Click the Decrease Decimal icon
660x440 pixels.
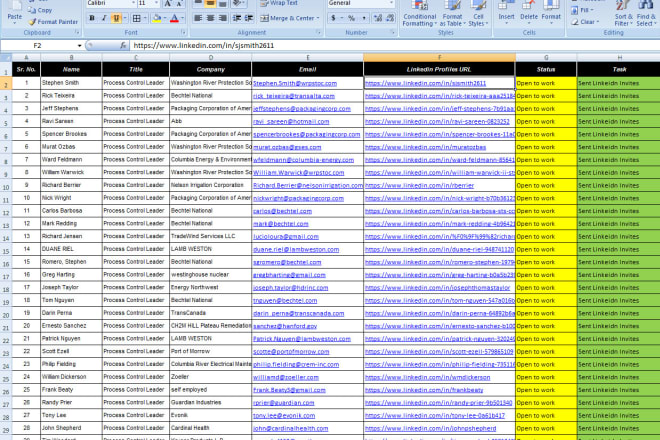(x=390, y=18)
